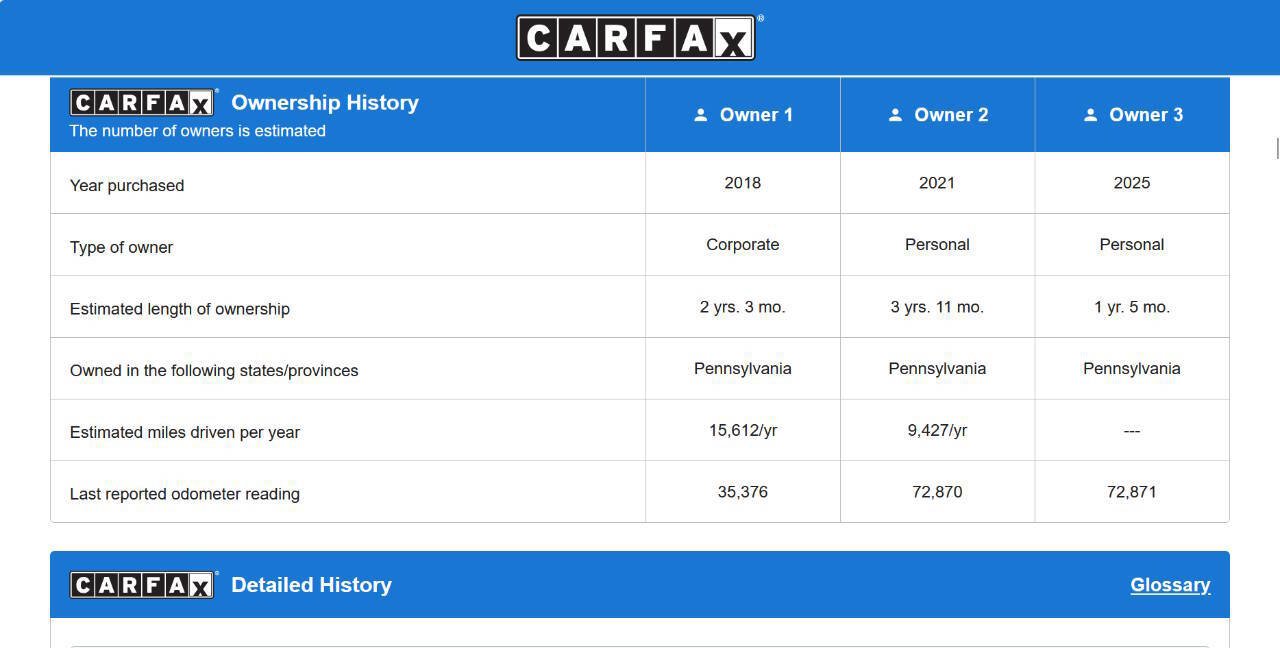
Task: Click the '1 yr. 5 mo.' ownership length
Action: coord(1132,307)
